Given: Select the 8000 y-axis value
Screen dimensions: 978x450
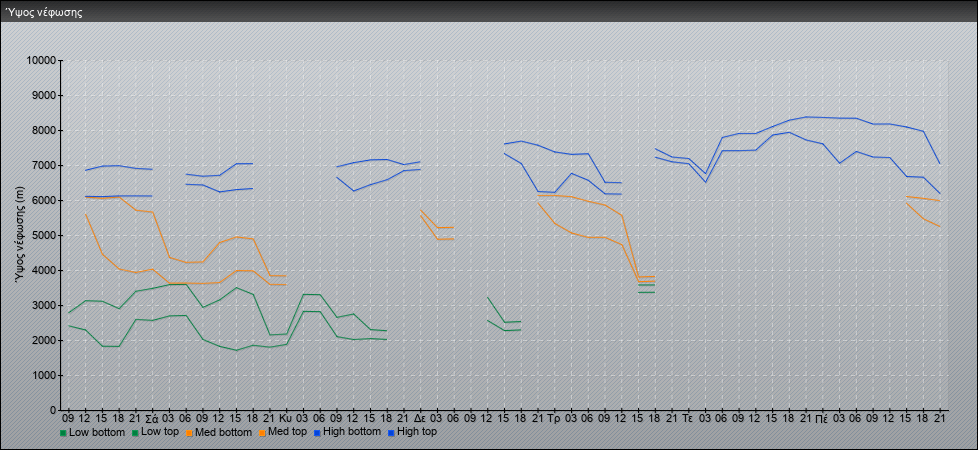Looking at the screenshot, I should click(x=43, y=130).
